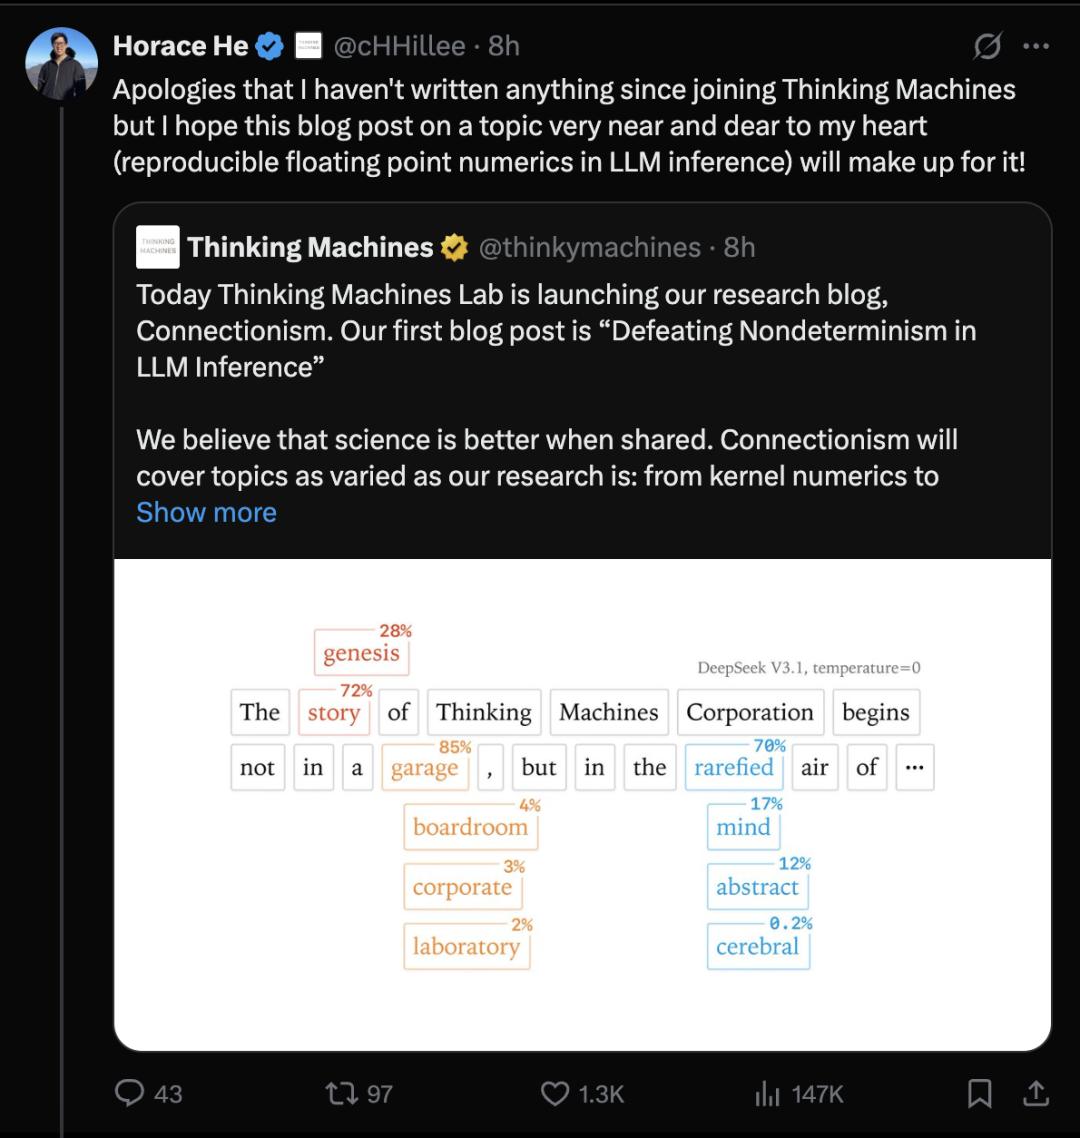The height and width of the screenshot is (1138, 1080).
Task: Click the blue verified badge beside Horace He
Action: 270,46
